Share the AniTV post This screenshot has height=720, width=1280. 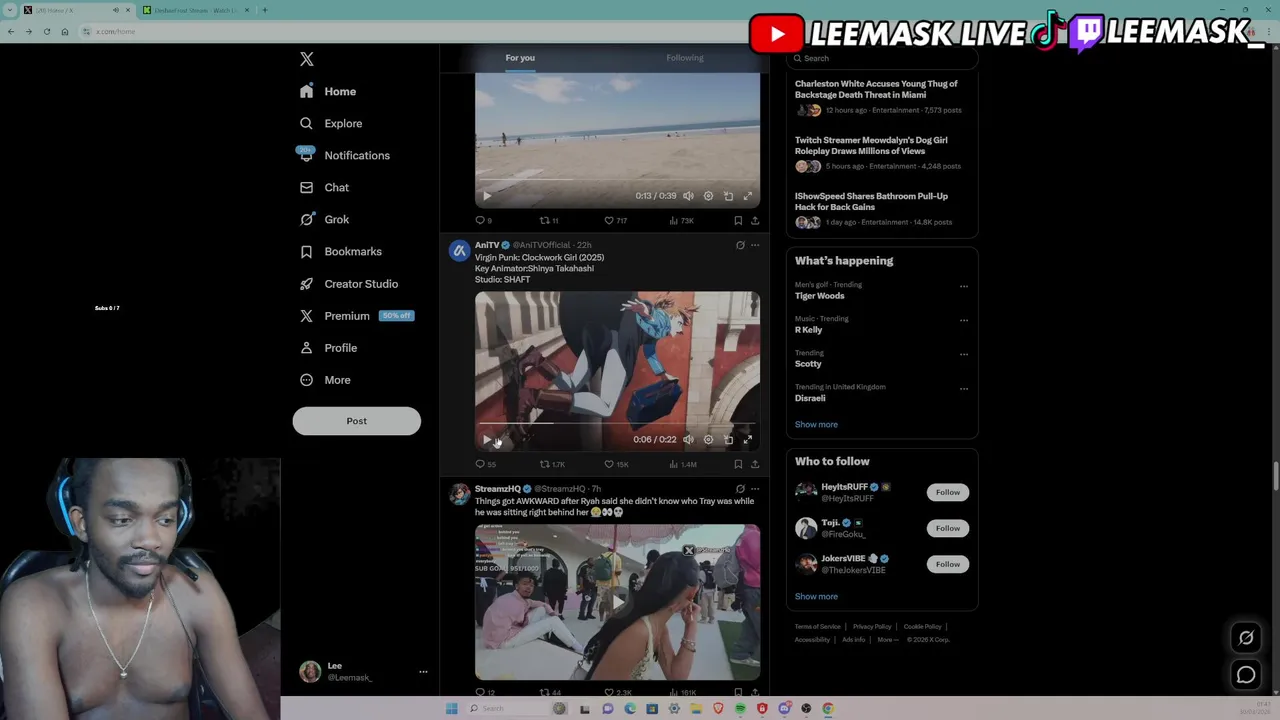coord(755,464)
